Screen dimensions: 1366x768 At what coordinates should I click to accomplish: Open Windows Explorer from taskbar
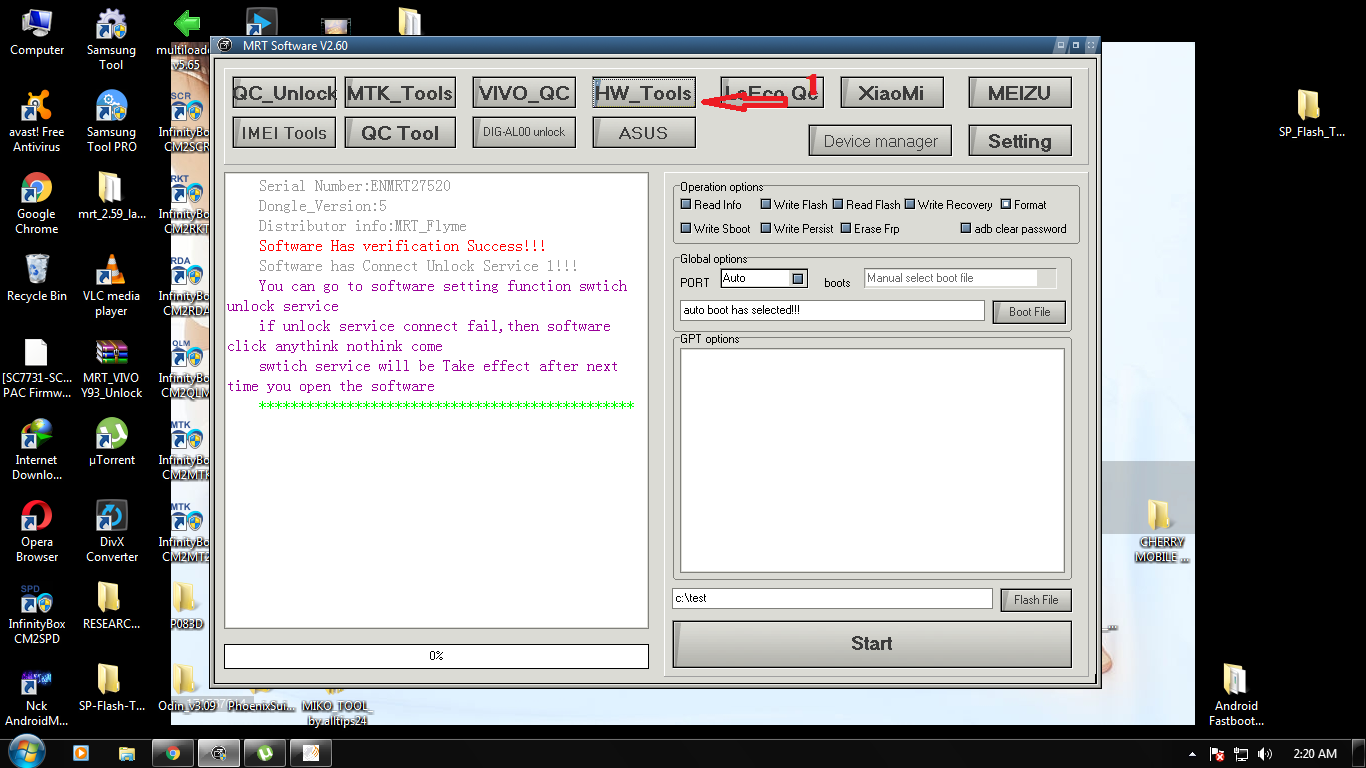pyautogui.click(x=127, y=753)
